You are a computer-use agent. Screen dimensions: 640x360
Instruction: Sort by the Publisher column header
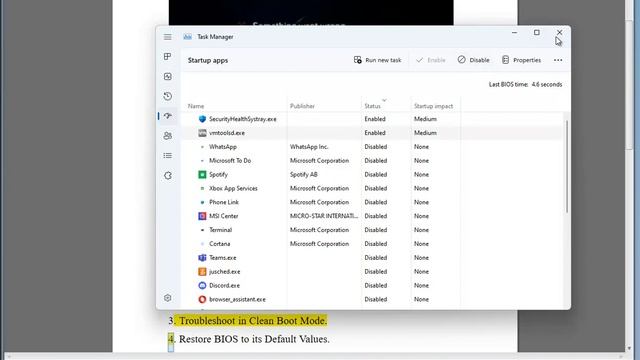tap(302, 106)
